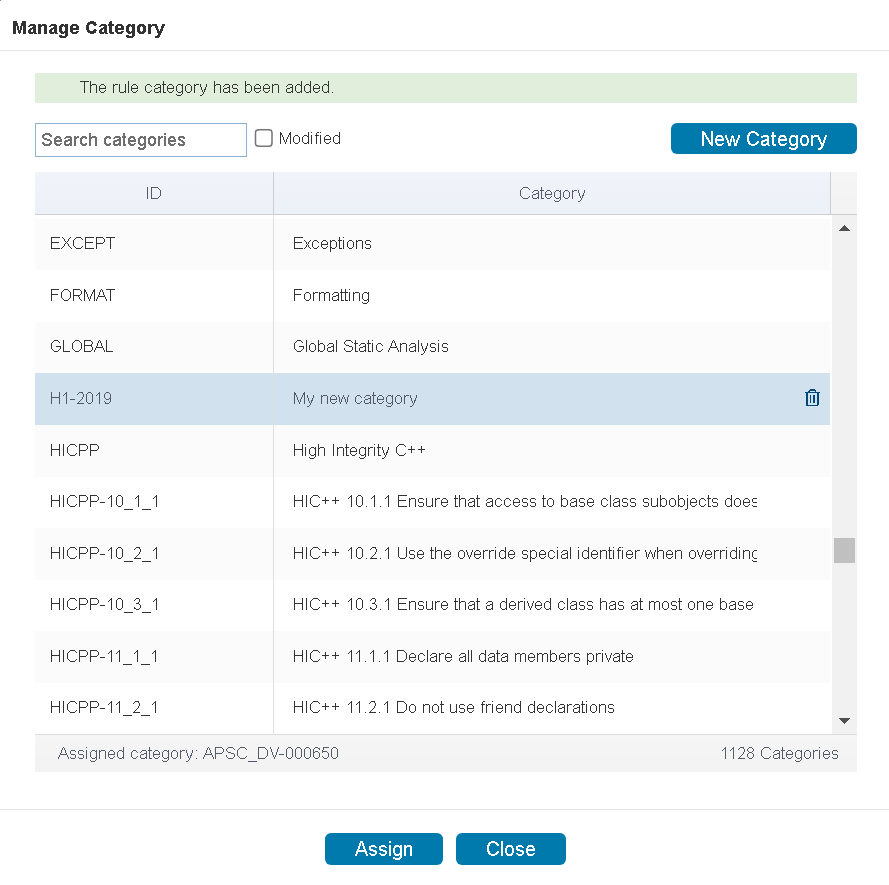Select HICPP-11_1_1 Declare data members private
The image size is (889, 885).
click(x=433, y=657)
